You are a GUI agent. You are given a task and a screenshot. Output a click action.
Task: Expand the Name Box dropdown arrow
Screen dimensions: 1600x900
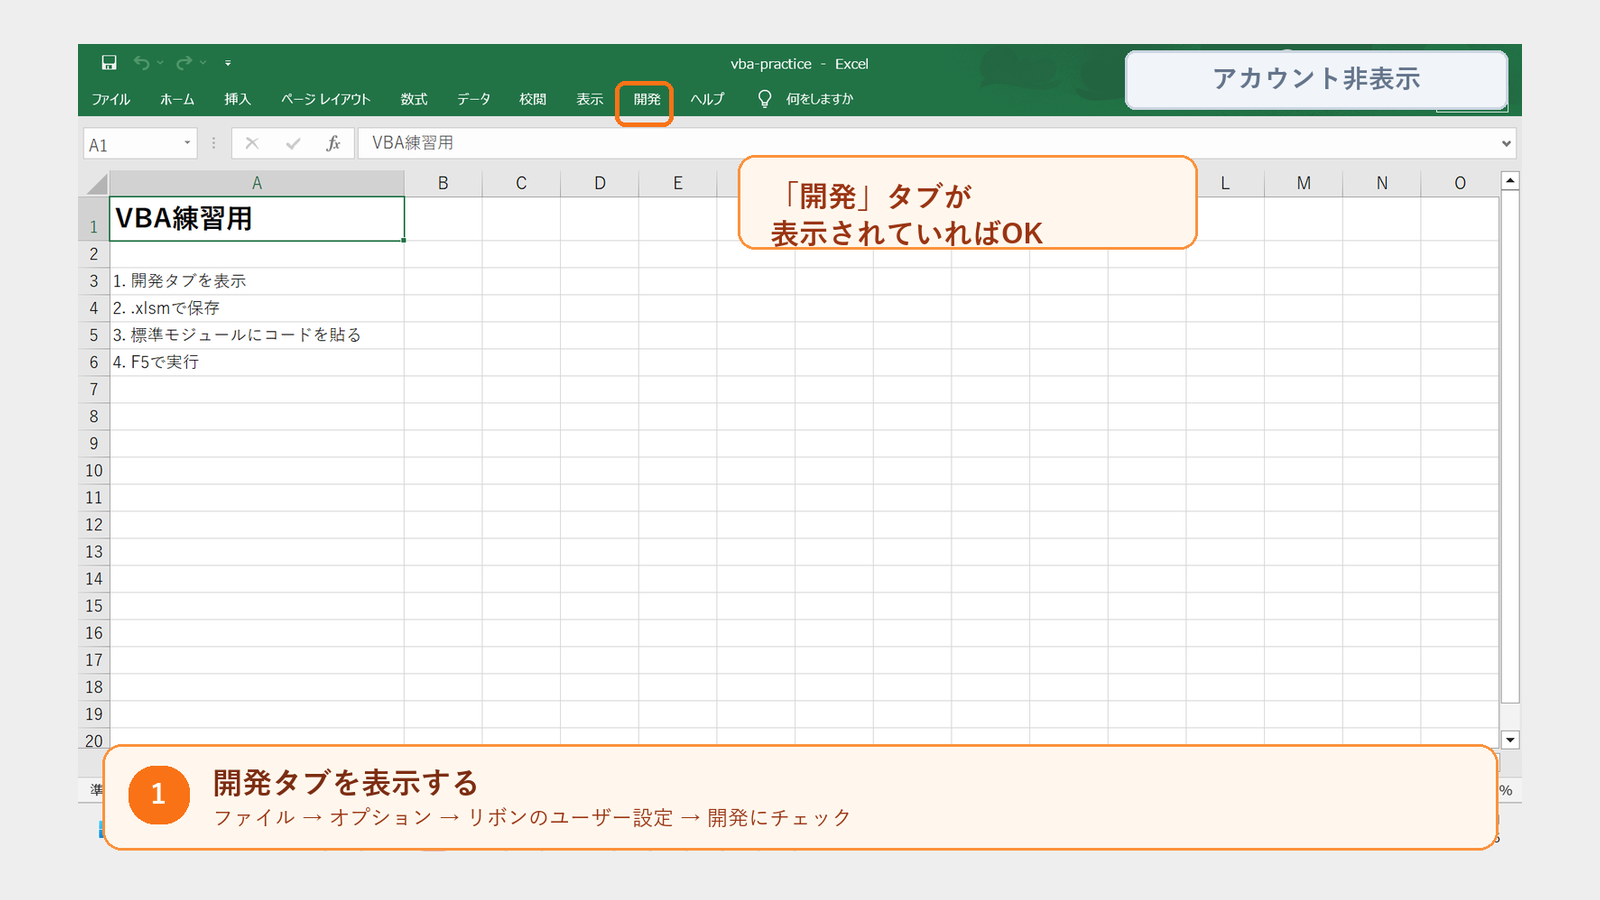(x=187, y=143)
